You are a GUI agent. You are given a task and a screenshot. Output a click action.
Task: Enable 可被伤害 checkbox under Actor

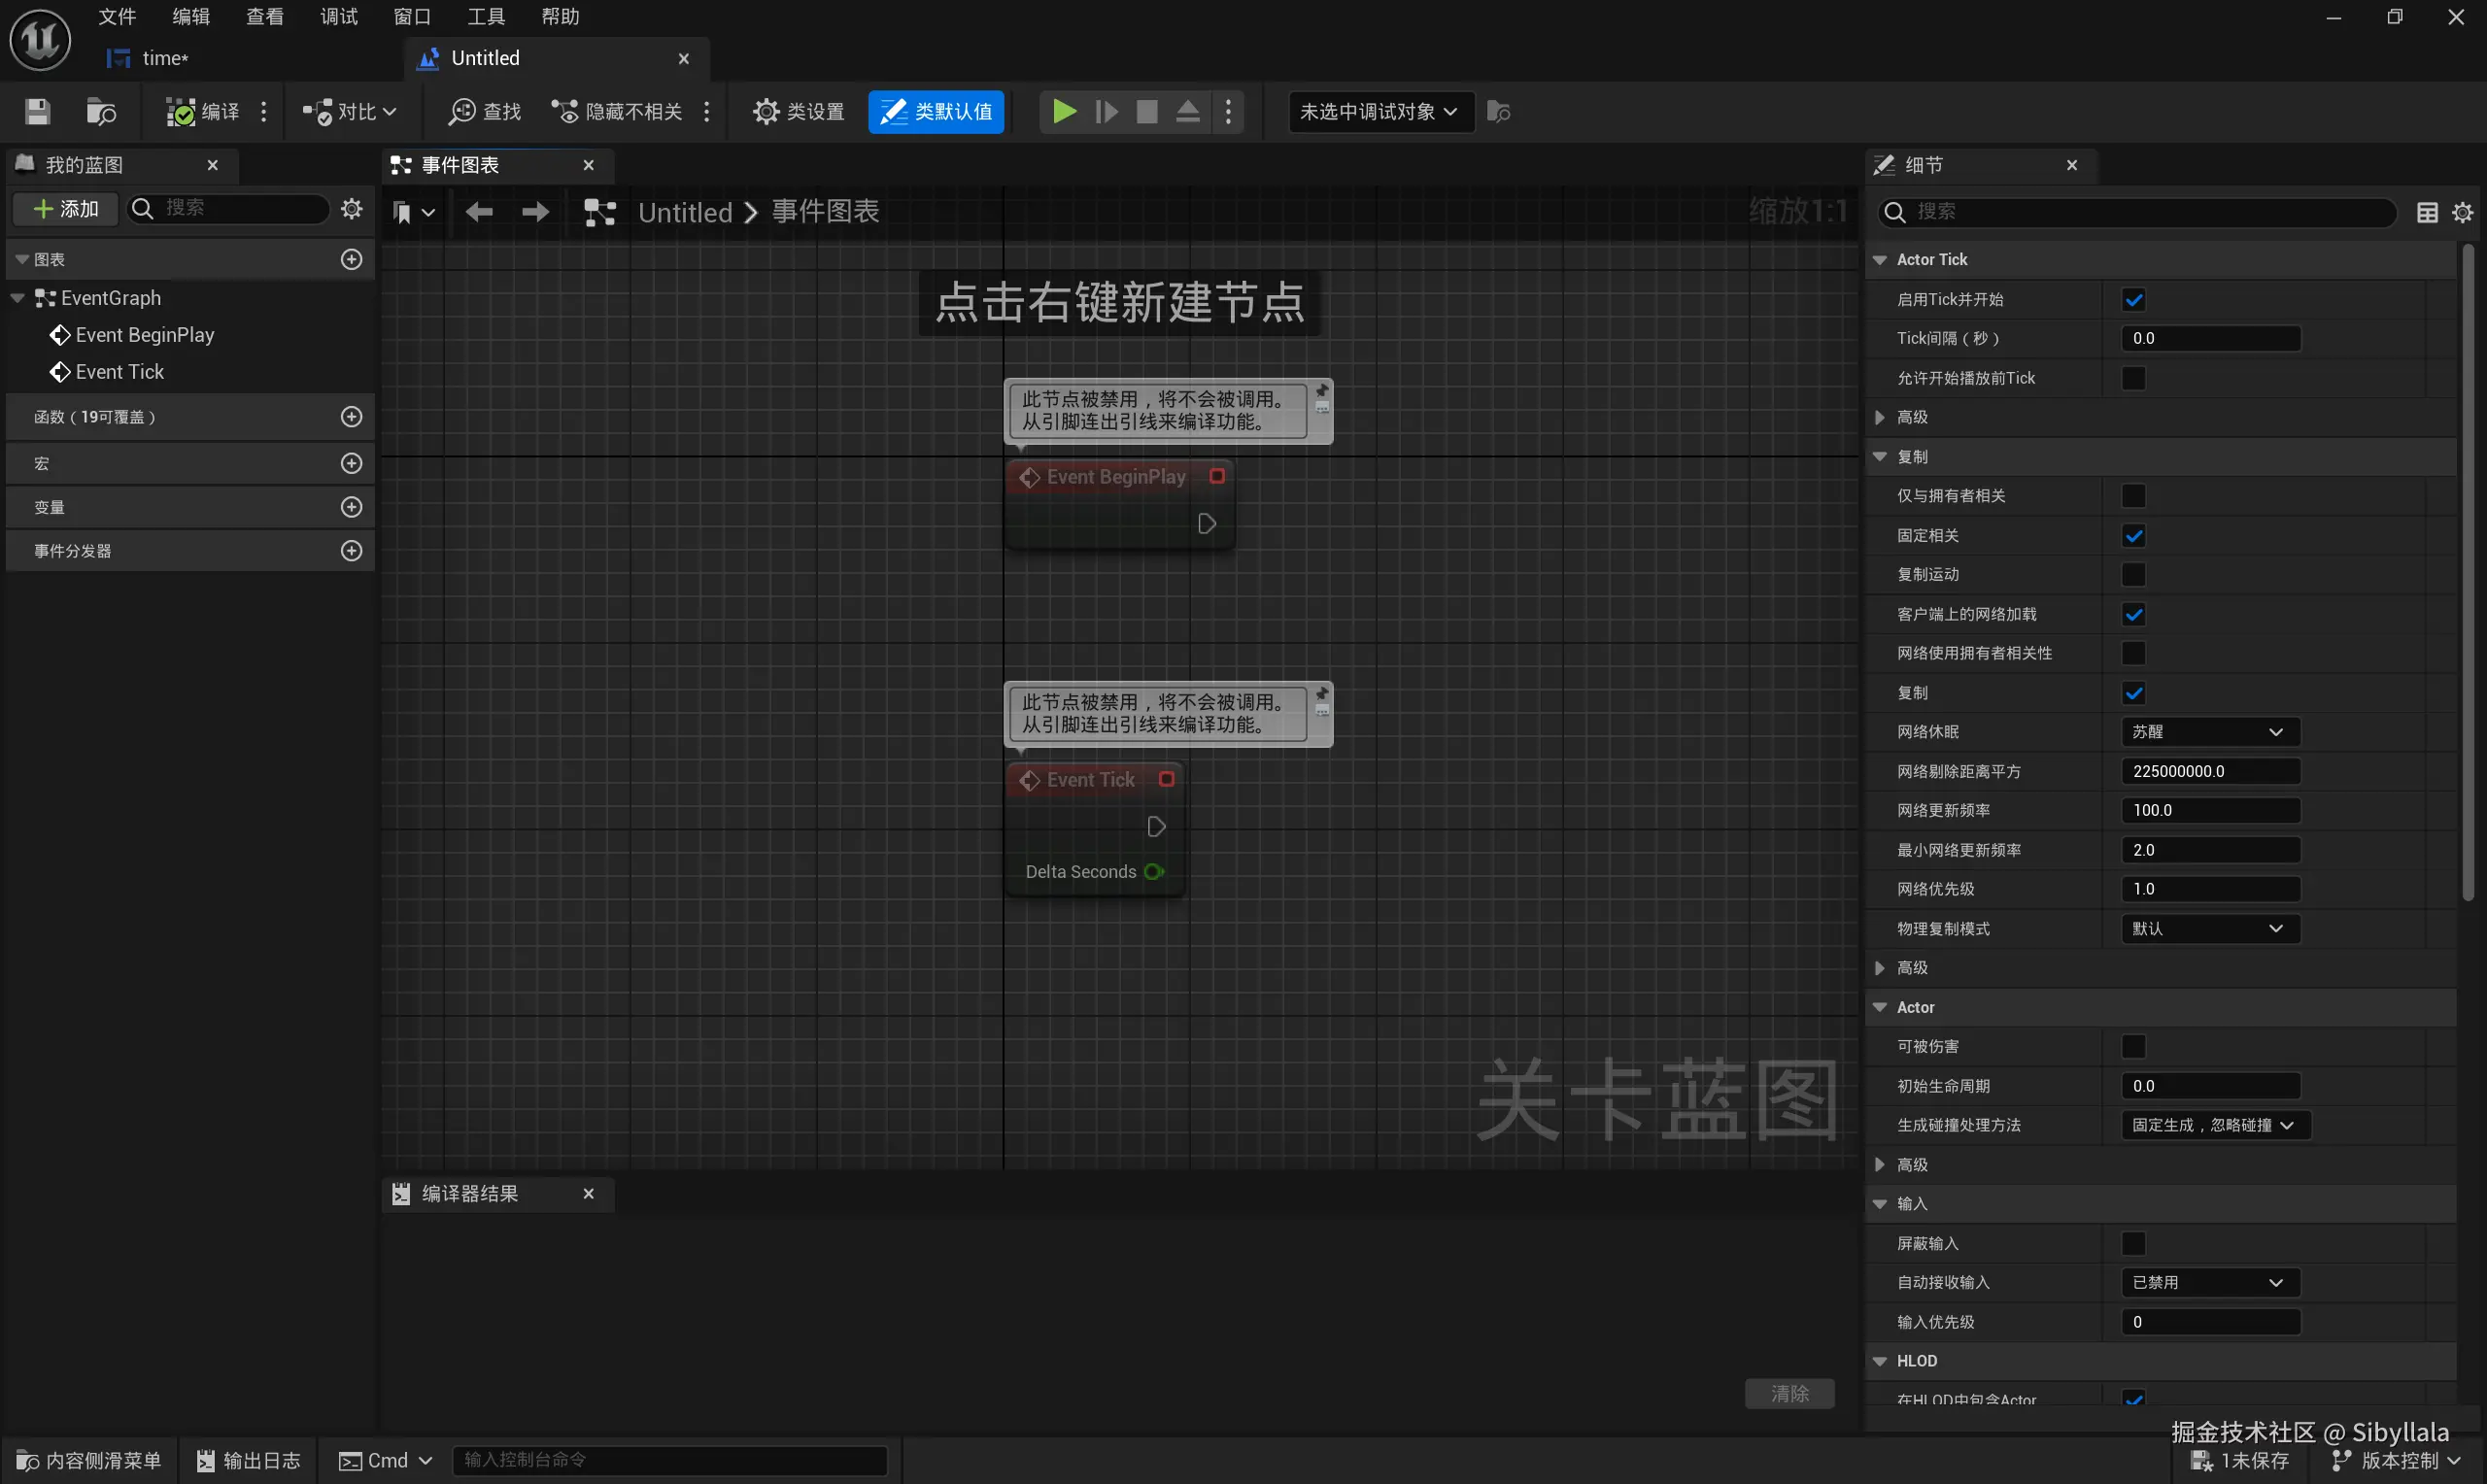pyautogui.click(x=2133, y=1046)
